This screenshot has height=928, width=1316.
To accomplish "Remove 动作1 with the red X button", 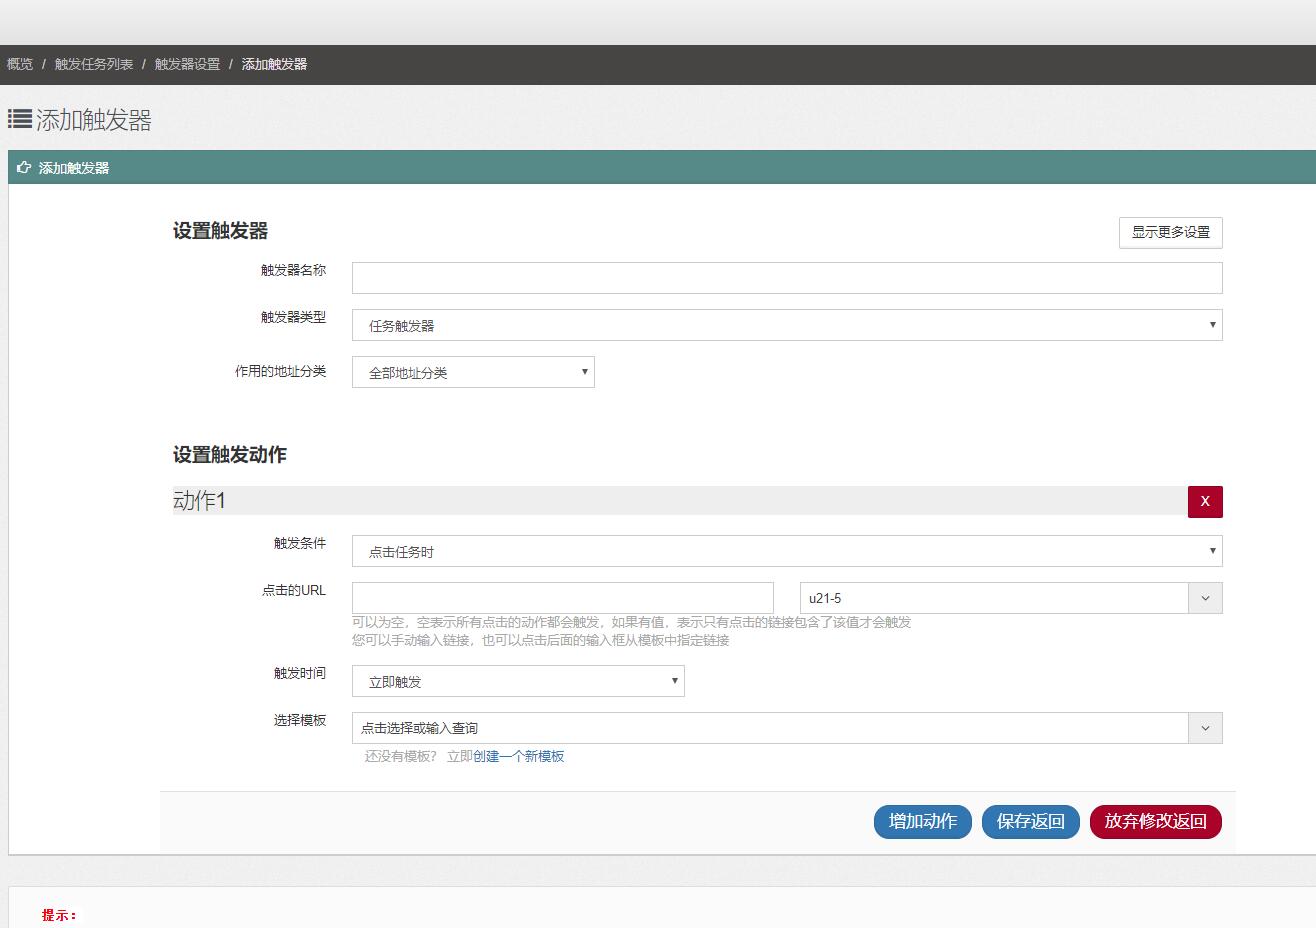I will [1204, 501].
